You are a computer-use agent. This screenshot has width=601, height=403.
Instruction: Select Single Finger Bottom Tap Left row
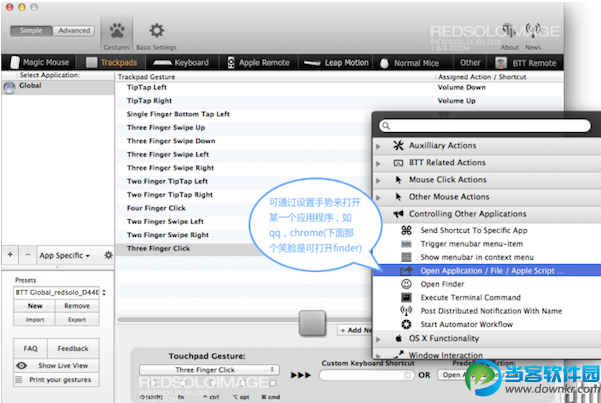tap(244, 114)
